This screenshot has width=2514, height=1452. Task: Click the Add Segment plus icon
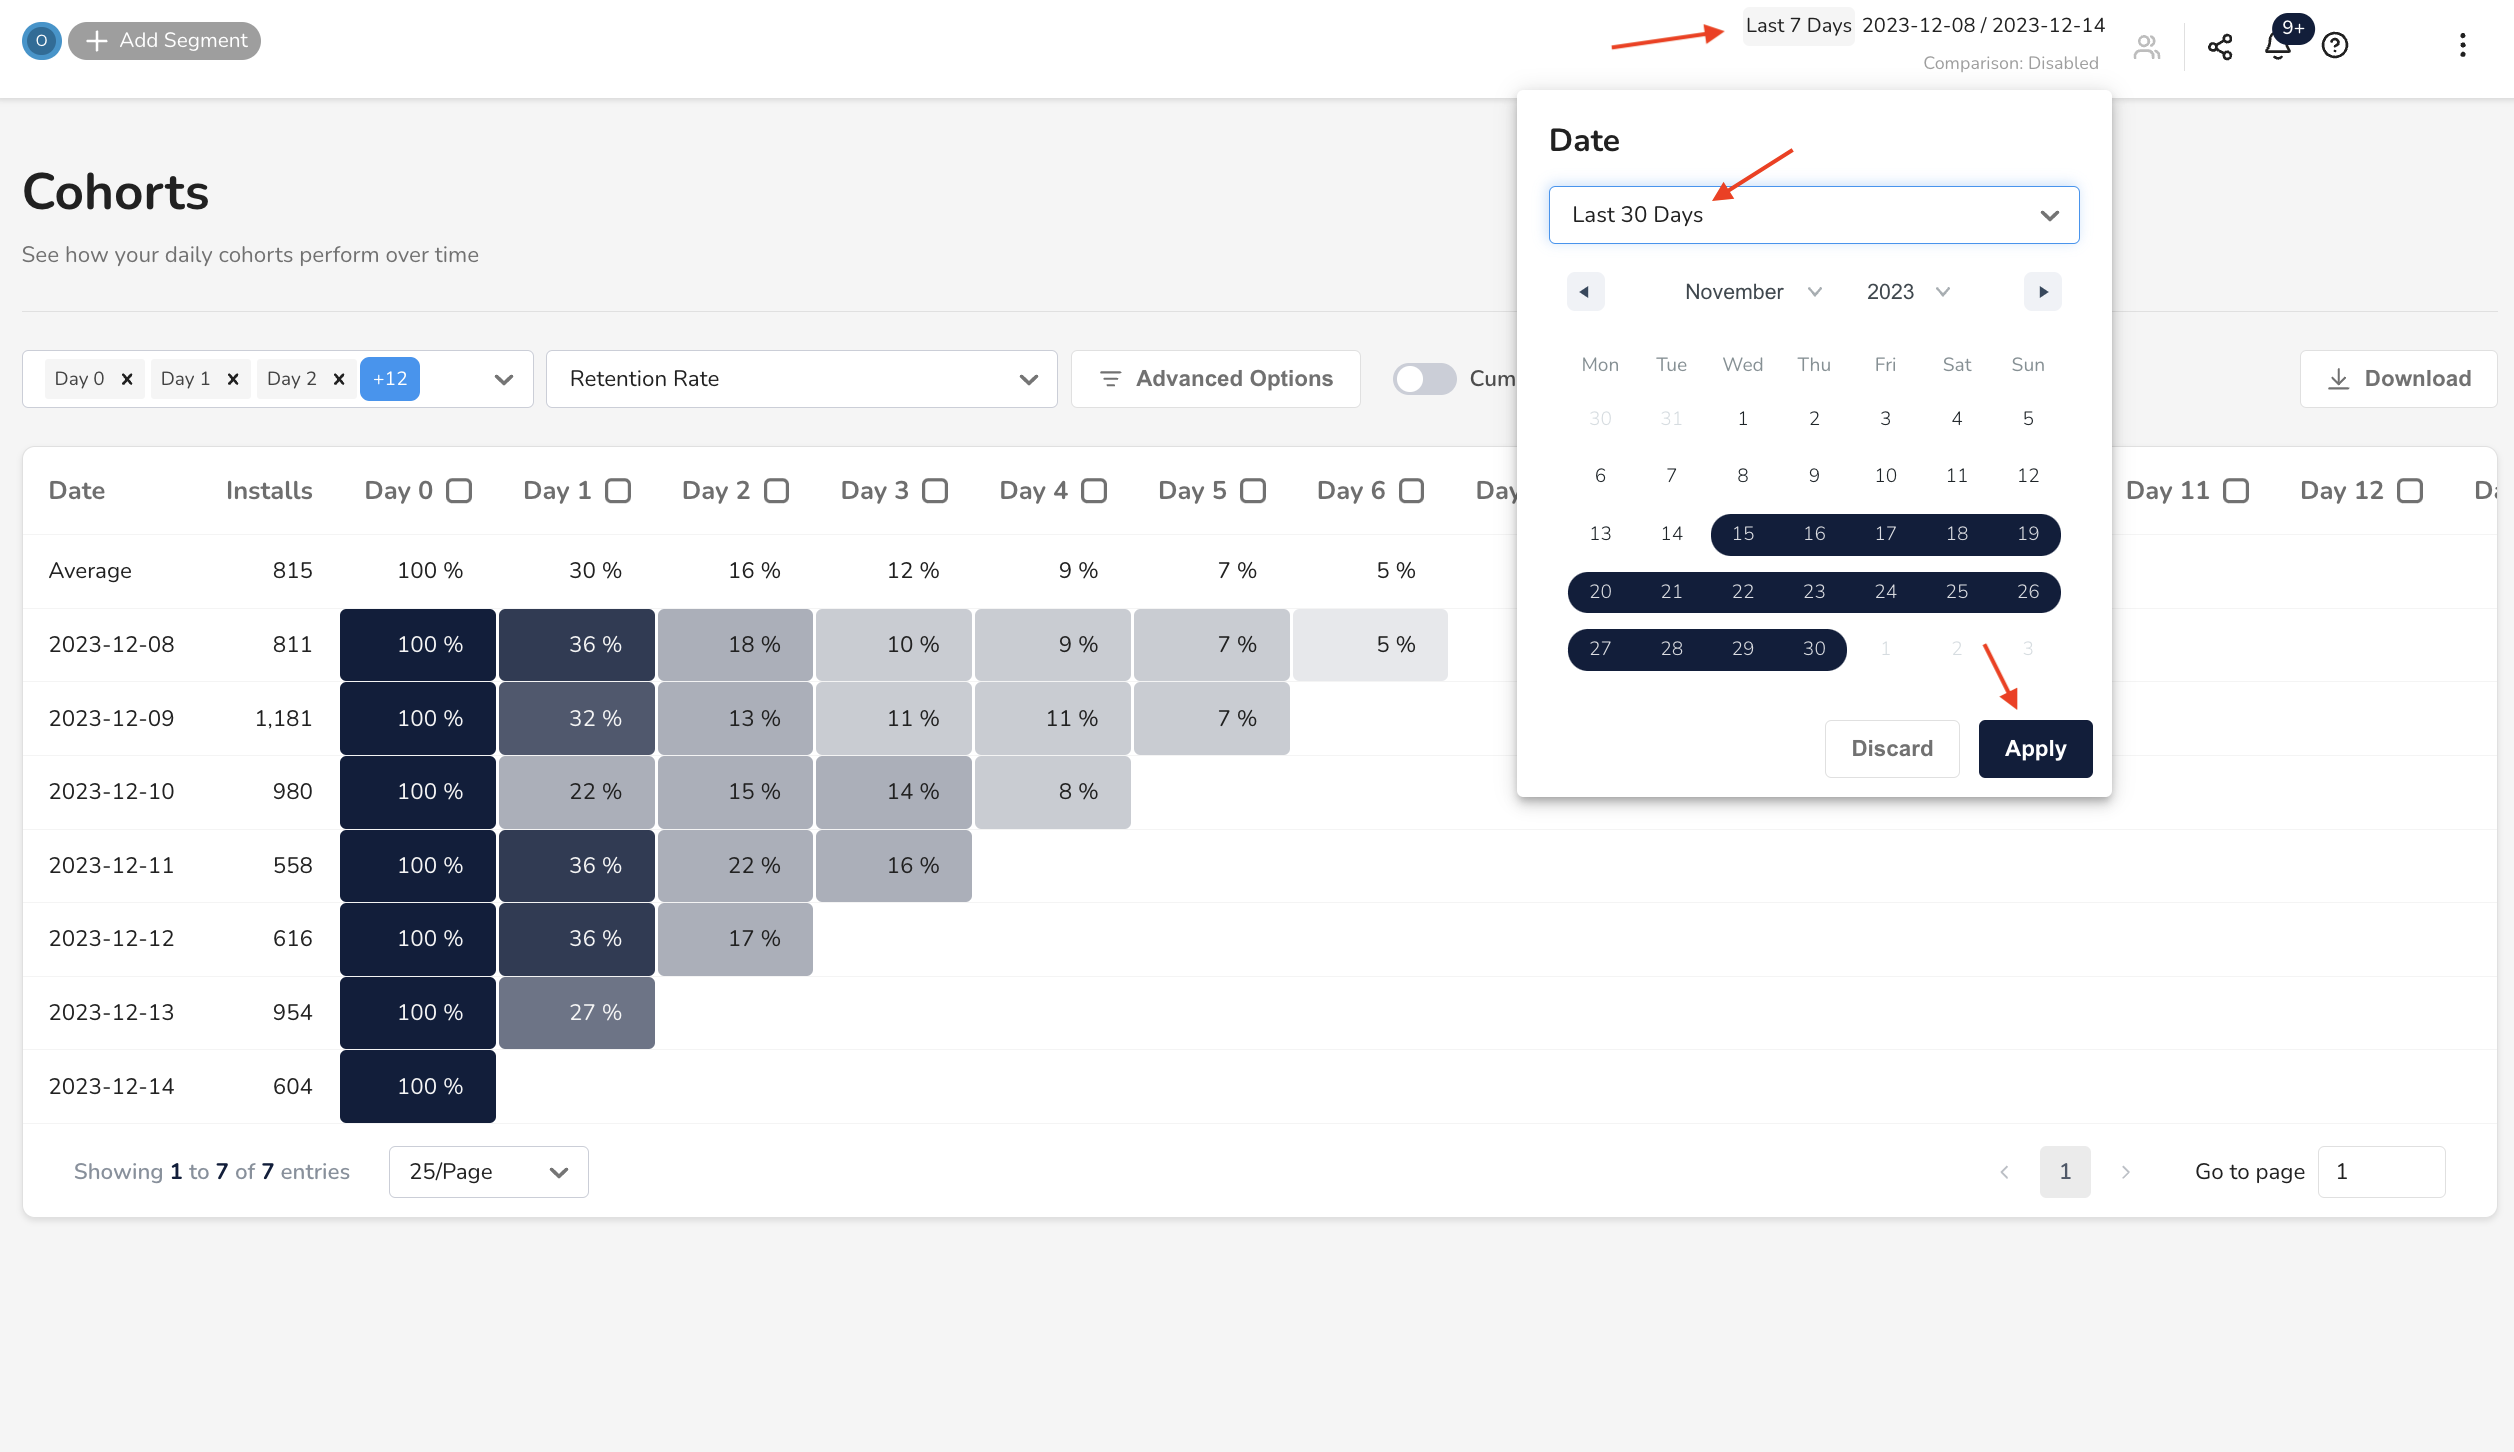pos(98,38)
